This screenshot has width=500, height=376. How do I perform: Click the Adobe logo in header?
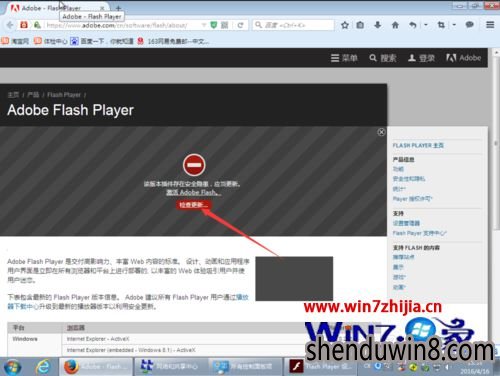point(463,58)
